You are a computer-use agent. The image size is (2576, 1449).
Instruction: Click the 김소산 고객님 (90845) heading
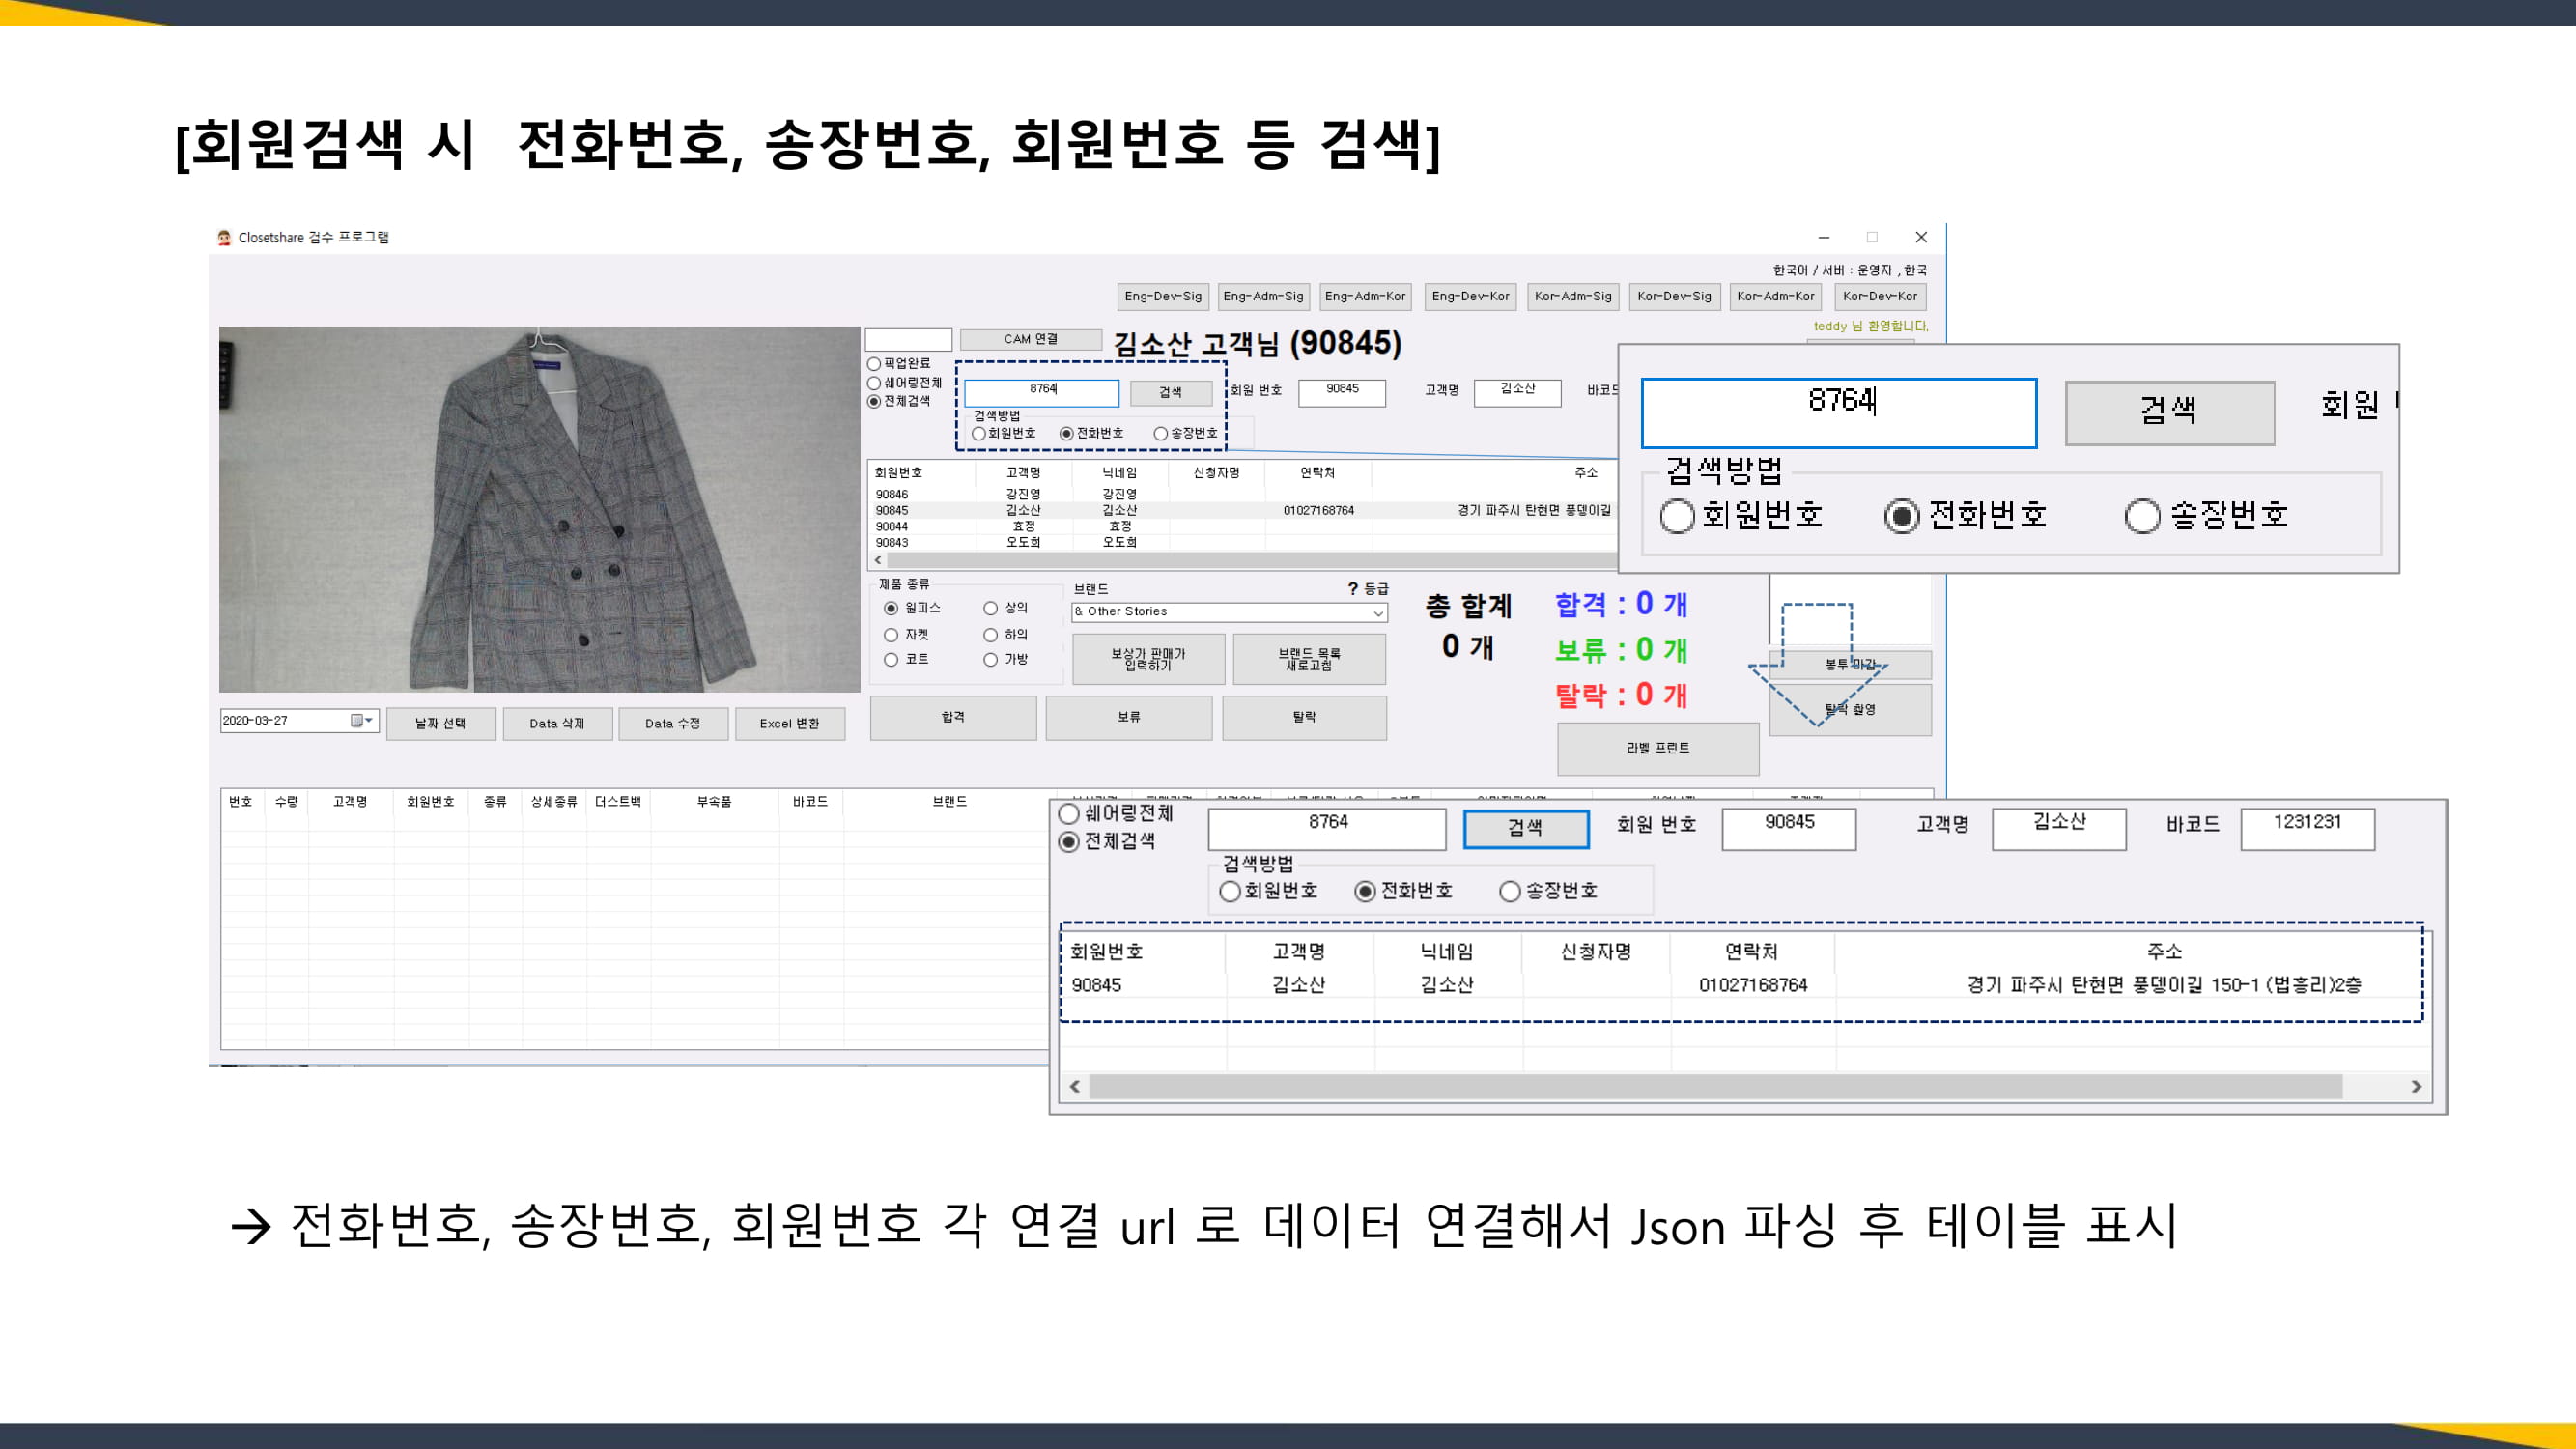[x=1257, y=343]
